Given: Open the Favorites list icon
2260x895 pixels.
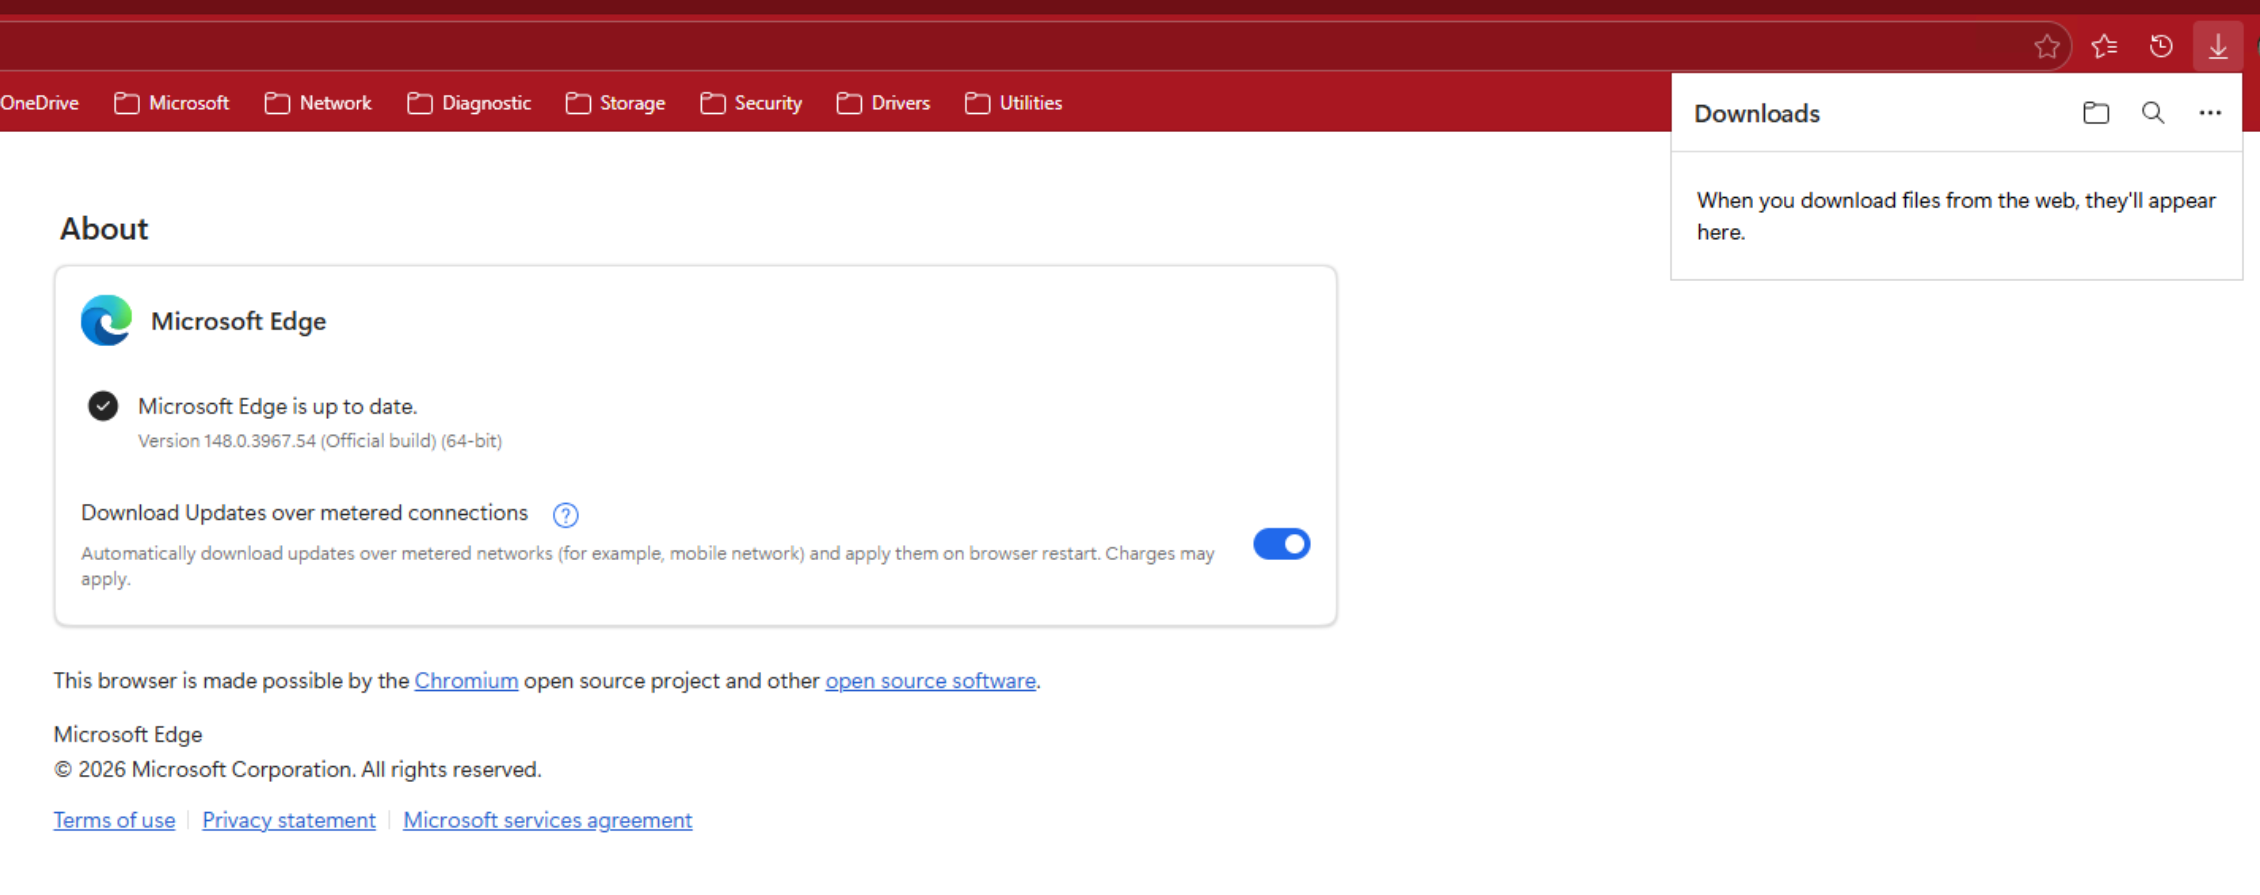Looking at the screenshot, I should tap(2104, 46).
